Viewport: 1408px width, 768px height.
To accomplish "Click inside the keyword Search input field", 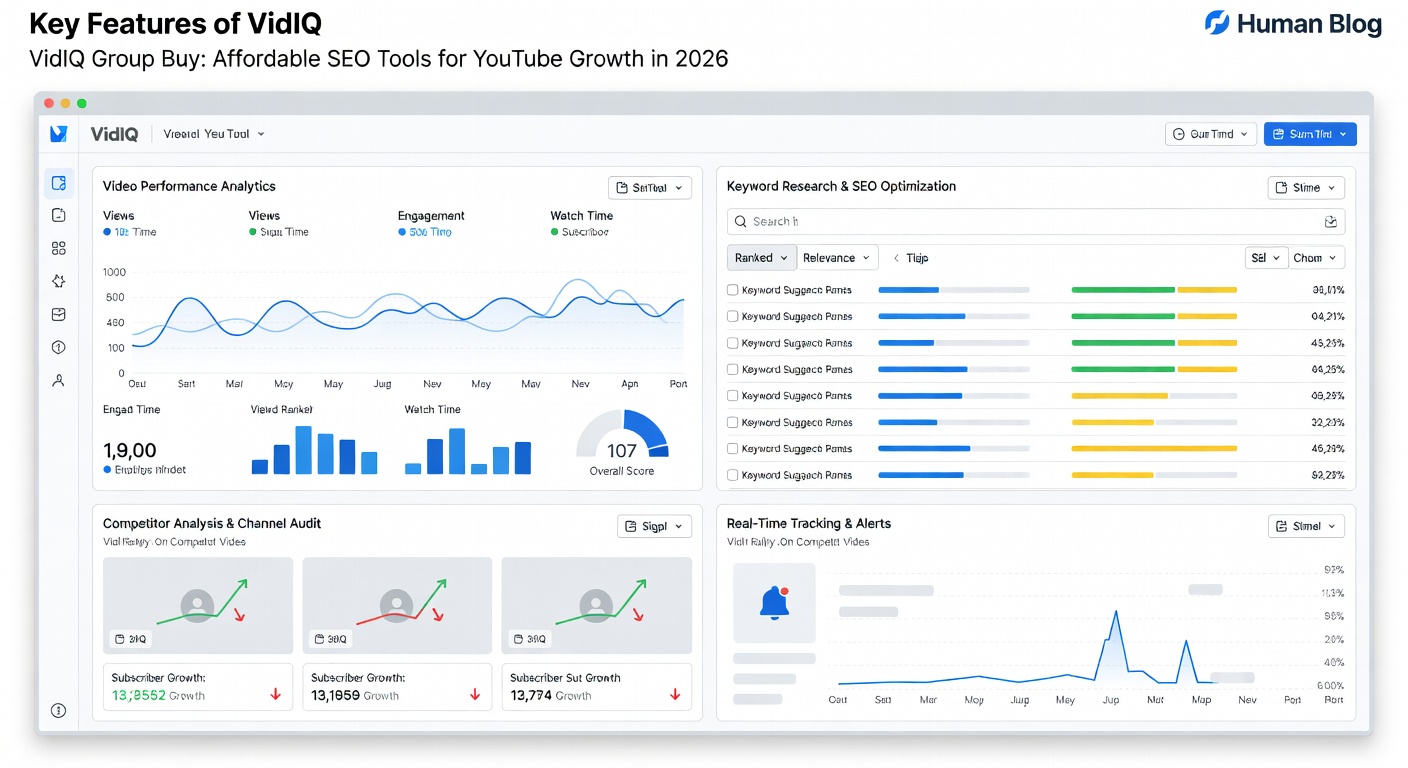I will click(1036, 222).
